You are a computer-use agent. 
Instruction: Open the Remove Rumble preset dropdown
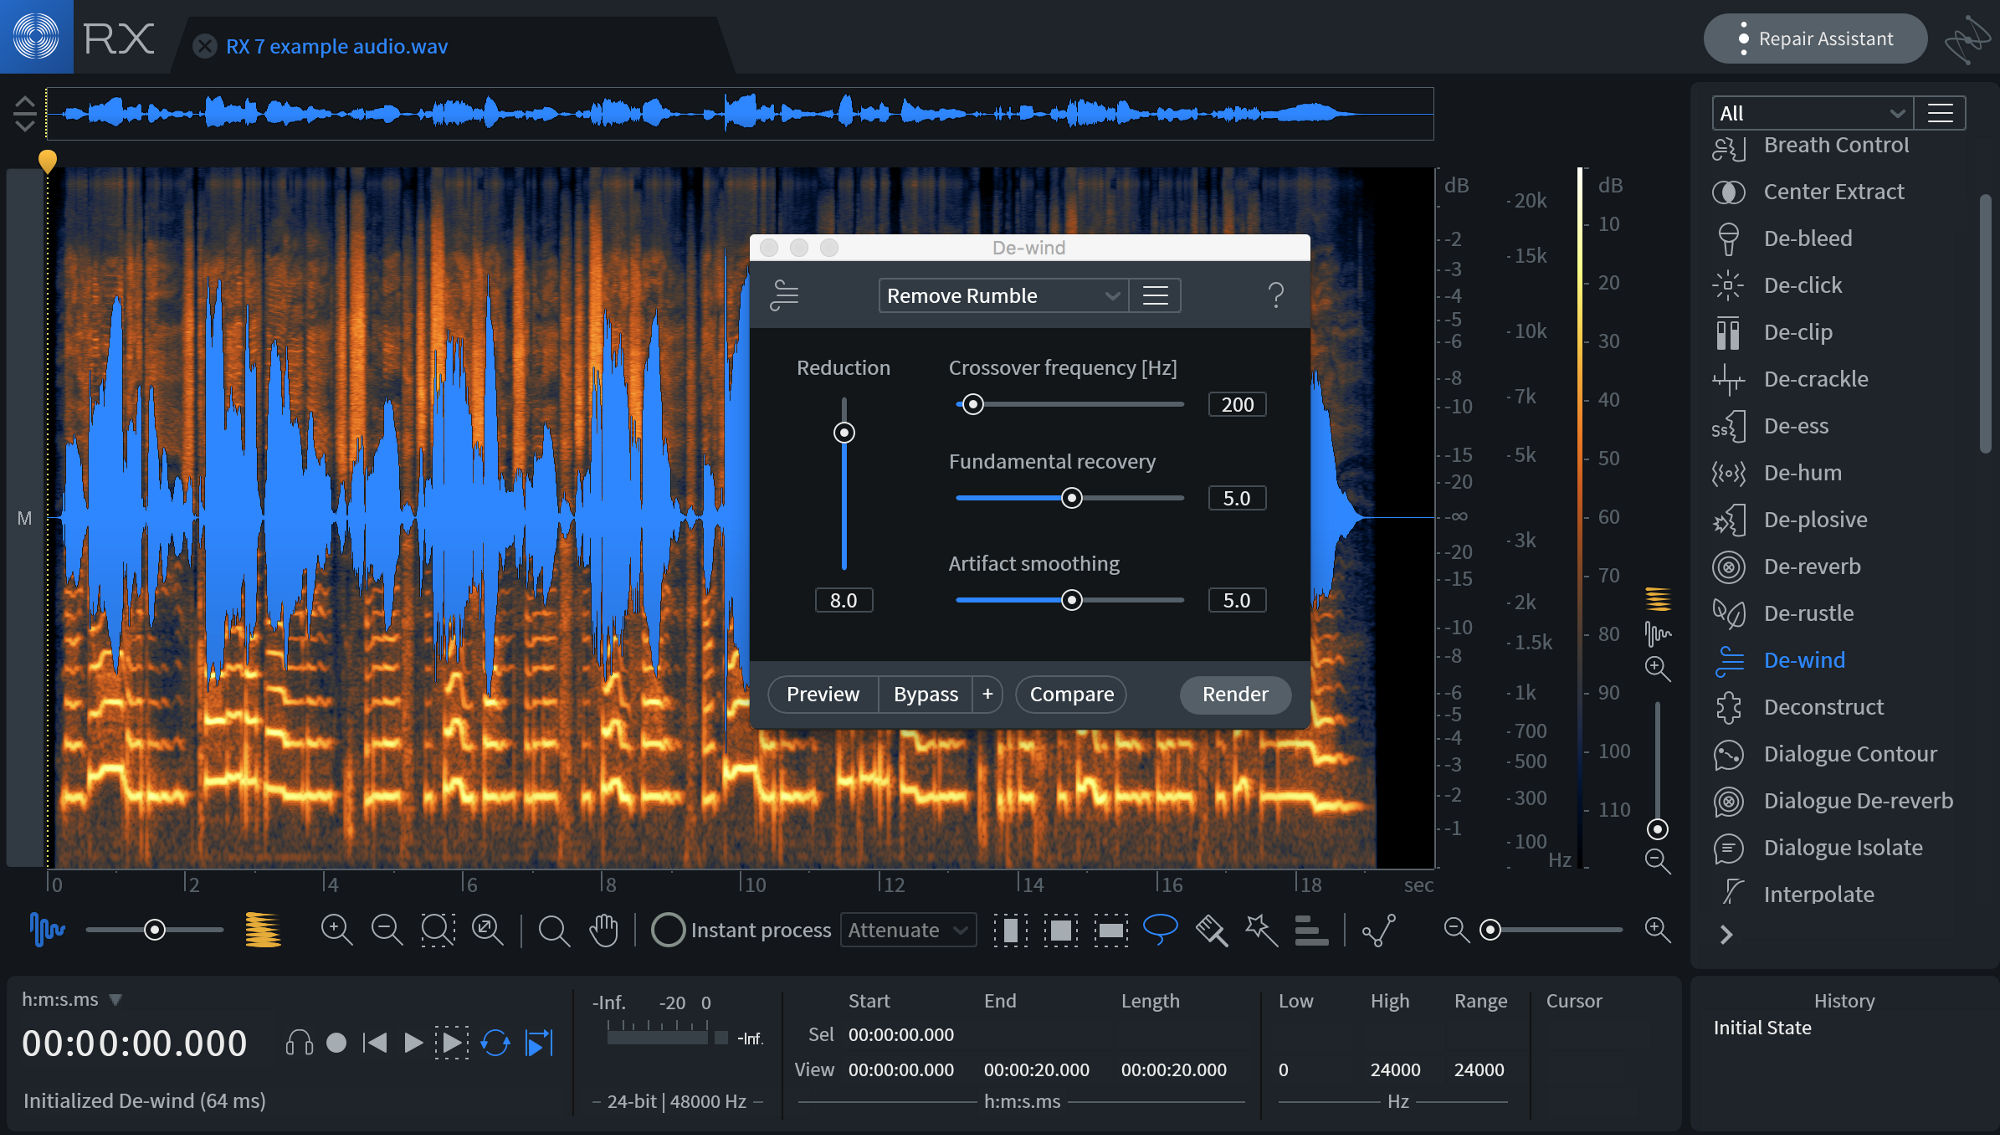pos(1002,296)
